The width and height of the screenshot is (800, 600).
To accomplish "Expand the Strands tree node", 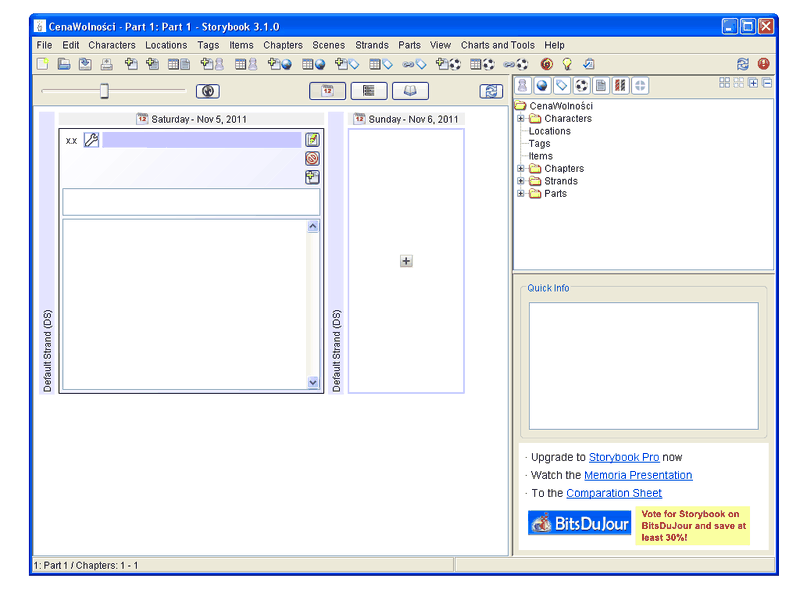I will [x=520, y=181].
